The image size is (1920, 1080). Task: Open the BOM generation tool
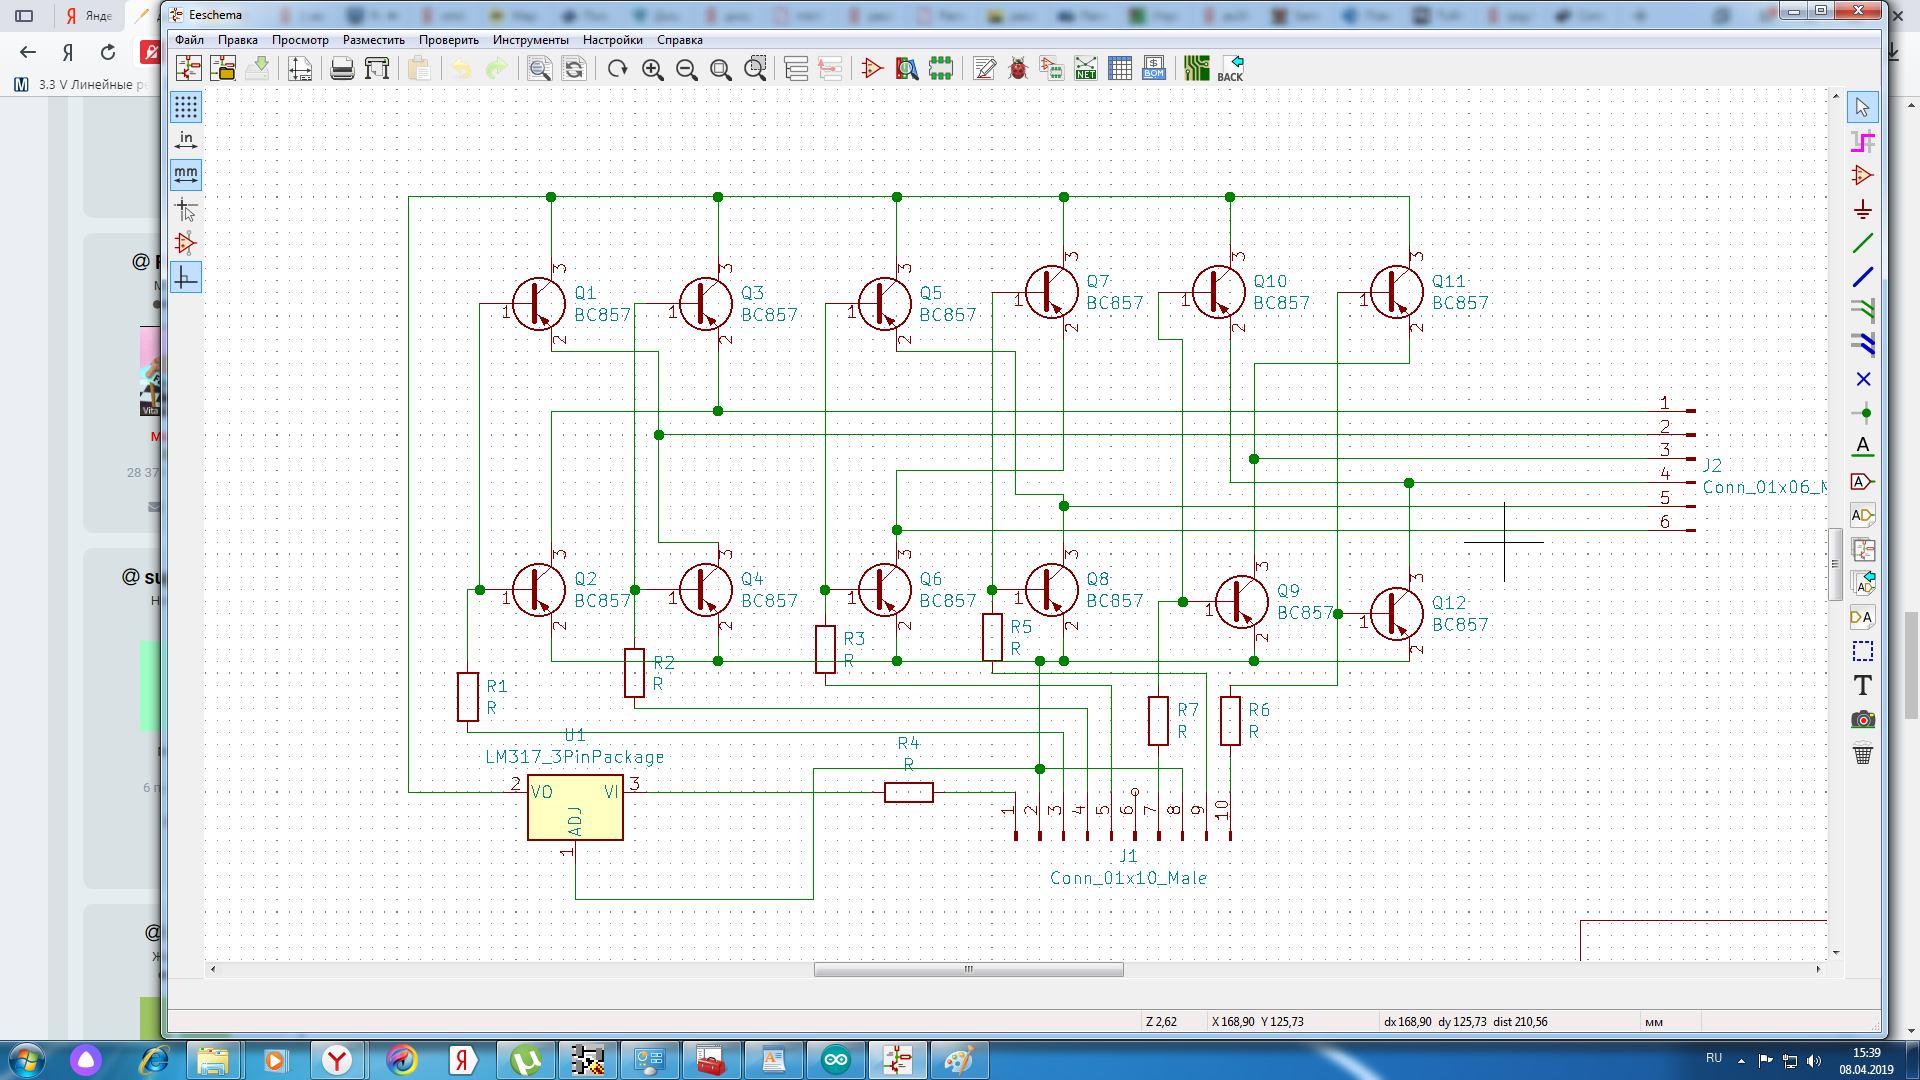(1154, 68)
